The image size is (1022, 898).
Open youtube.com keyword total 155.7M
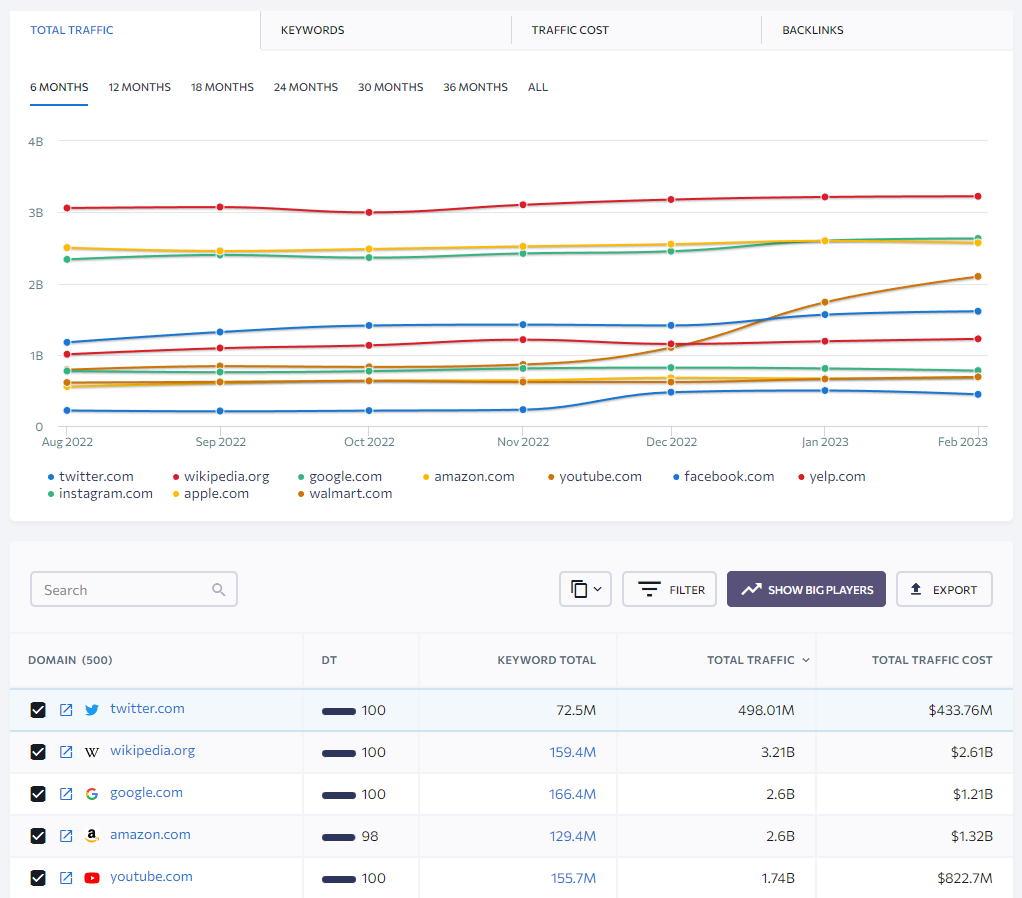coord(573,878)
